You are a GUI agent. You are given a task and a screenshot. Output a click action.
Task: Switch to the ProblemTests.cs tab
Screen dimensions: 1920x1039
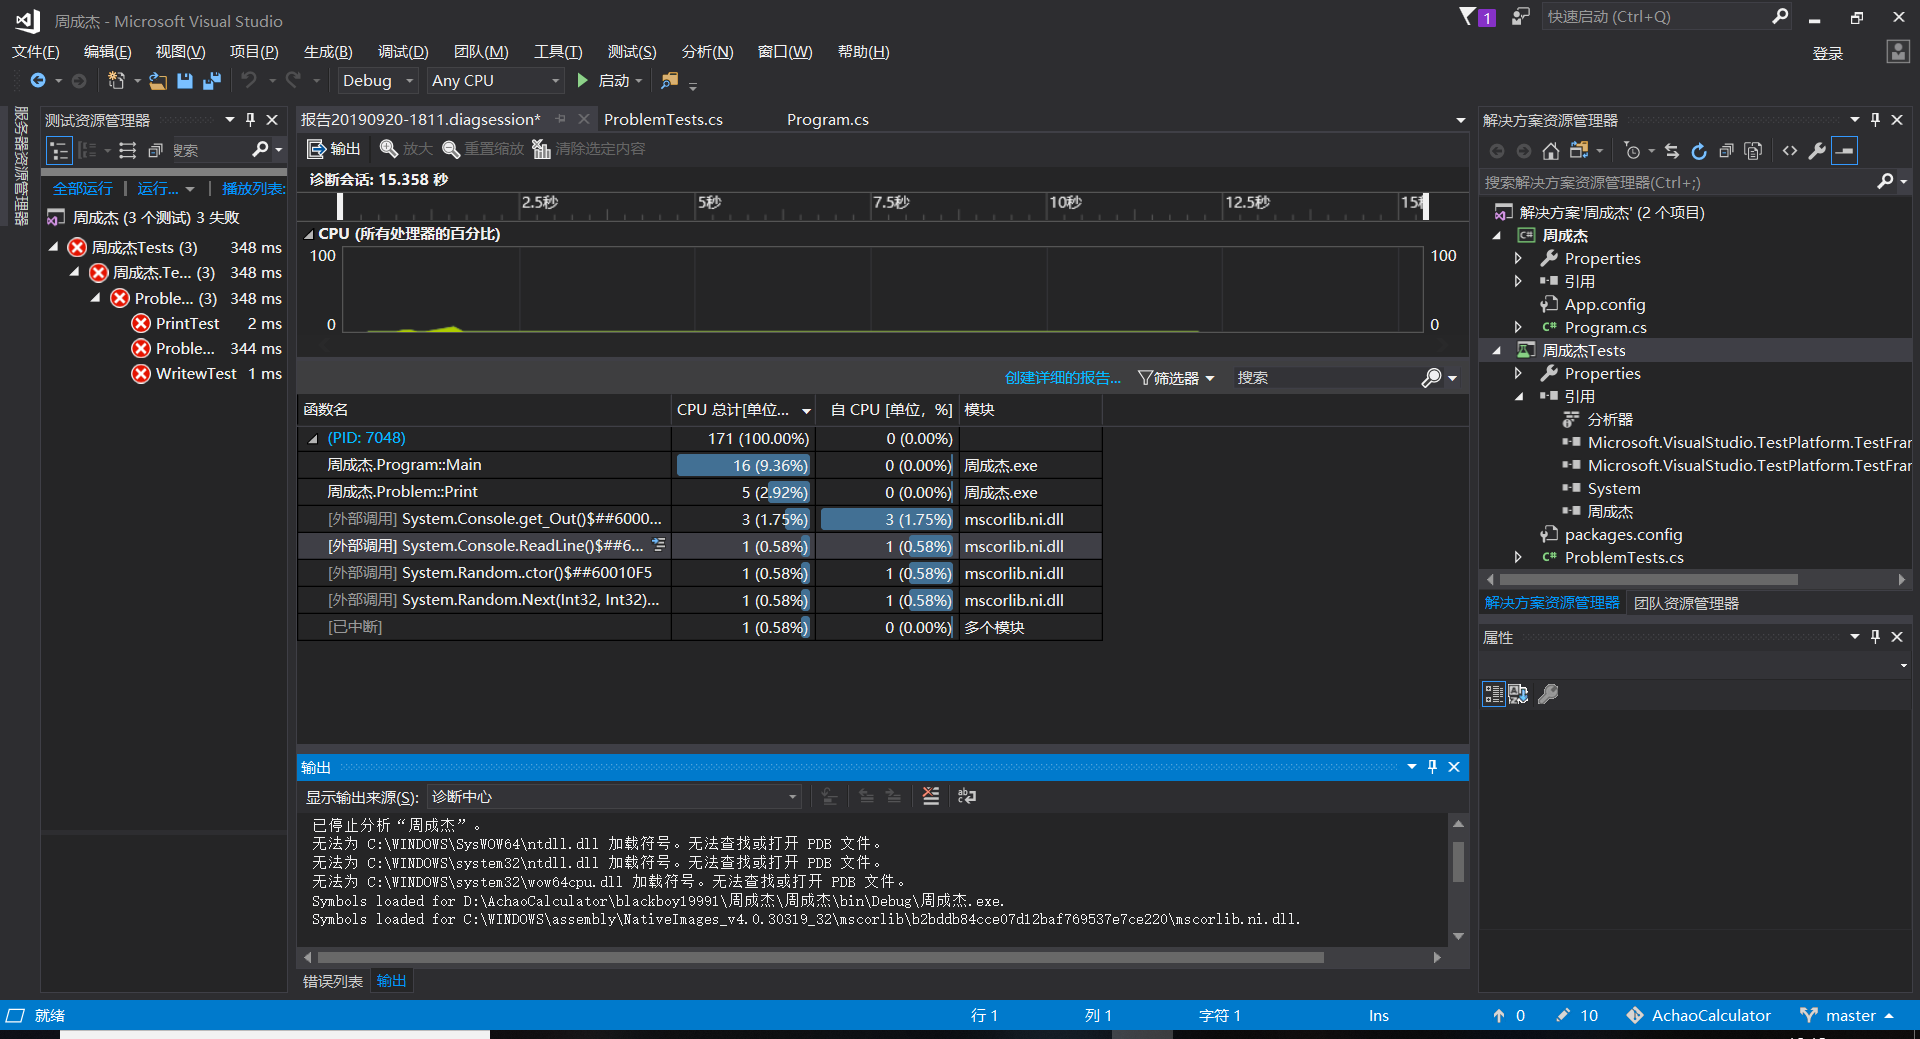(663, 119)
